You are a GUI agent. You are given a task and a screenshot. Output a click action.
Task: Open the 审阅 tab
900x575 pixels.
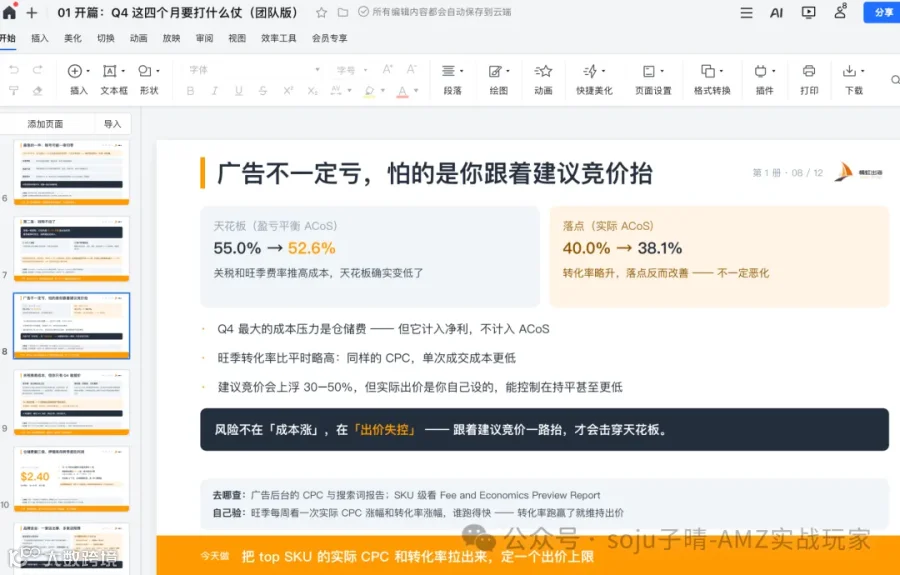click(x=204, y=38)
